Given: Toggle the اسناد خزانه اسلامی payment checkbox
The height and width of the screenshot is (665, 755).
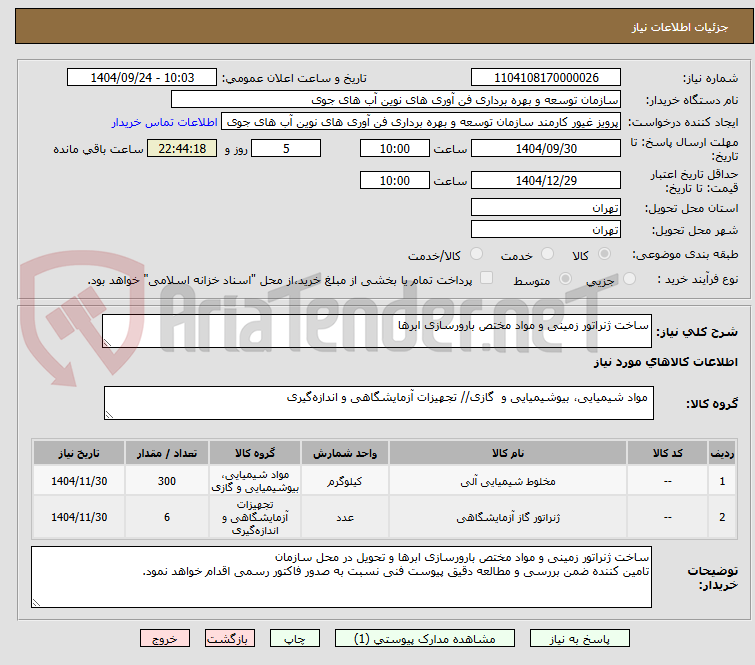Looking at the screenshot, I should pyautogui.click(x=486, y=278).
